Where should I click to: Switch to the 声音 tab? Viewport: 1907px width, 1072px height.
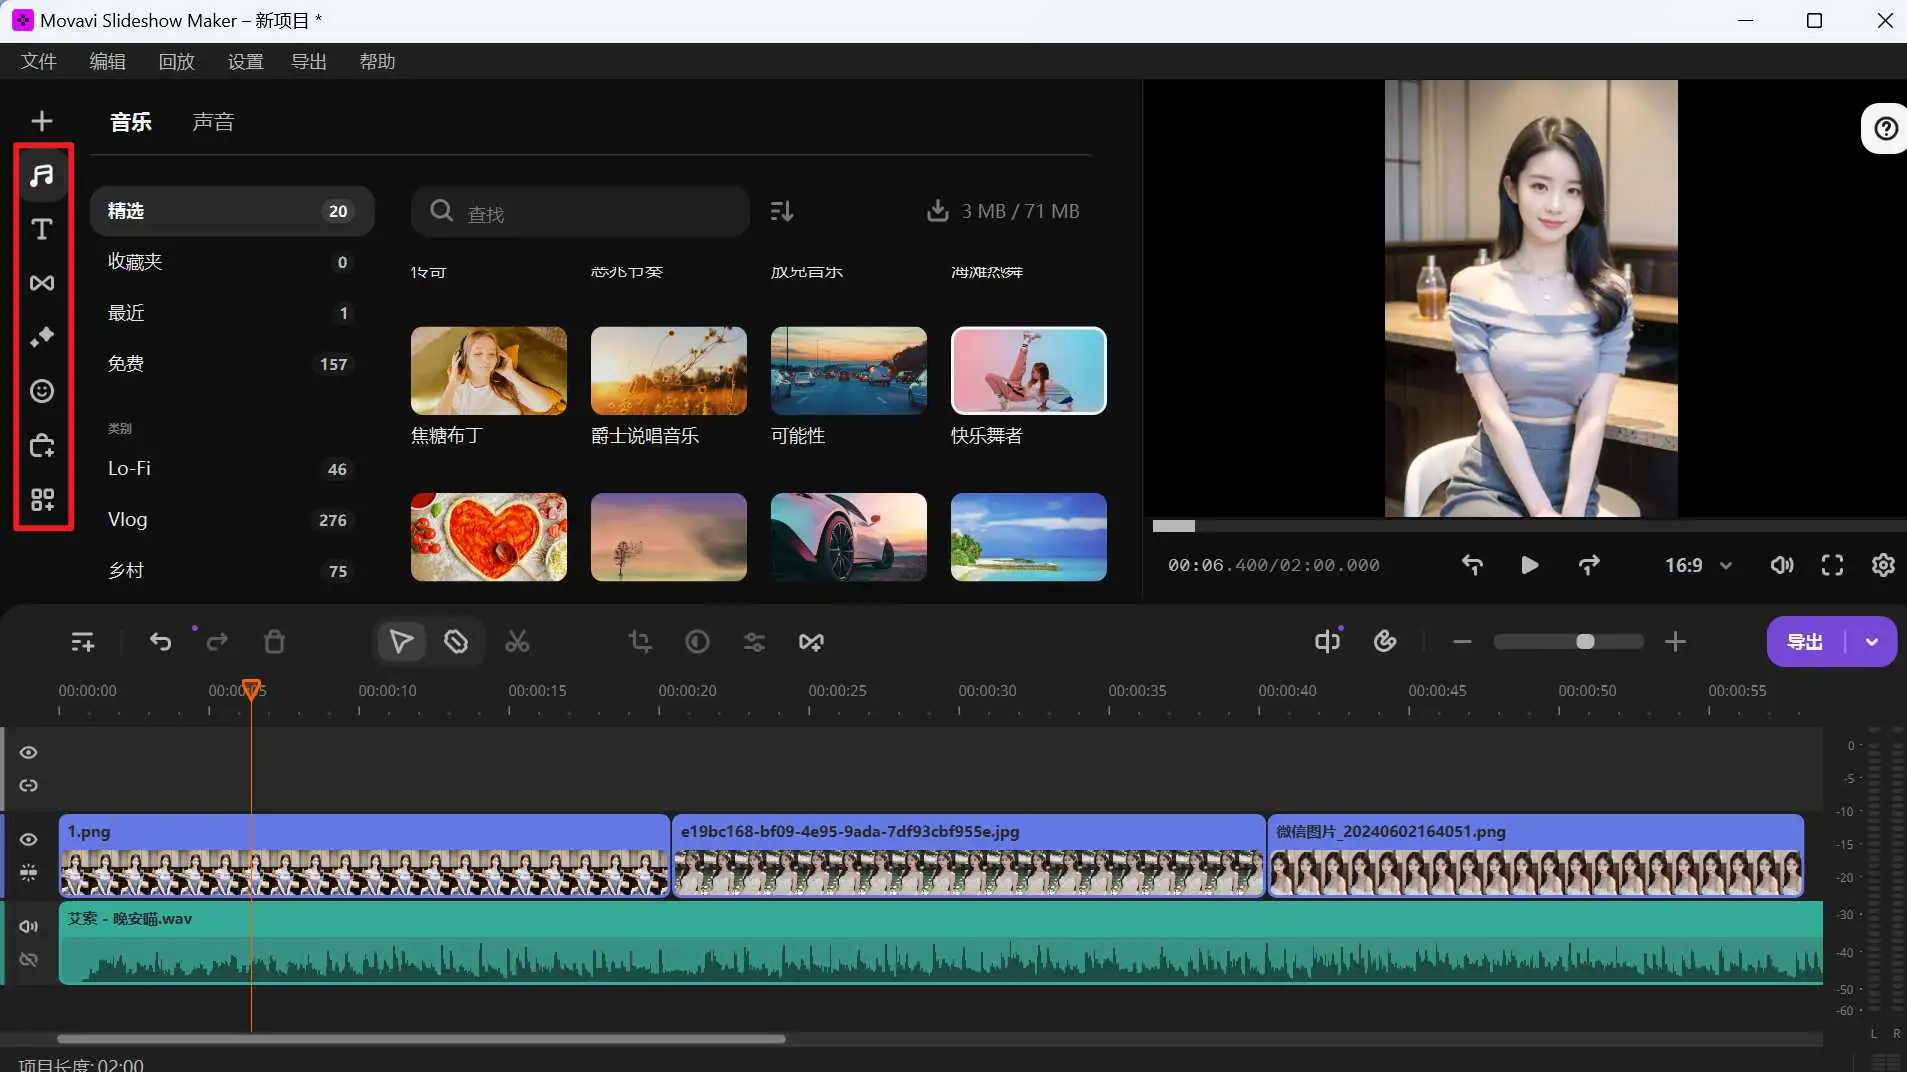(214, 121)
